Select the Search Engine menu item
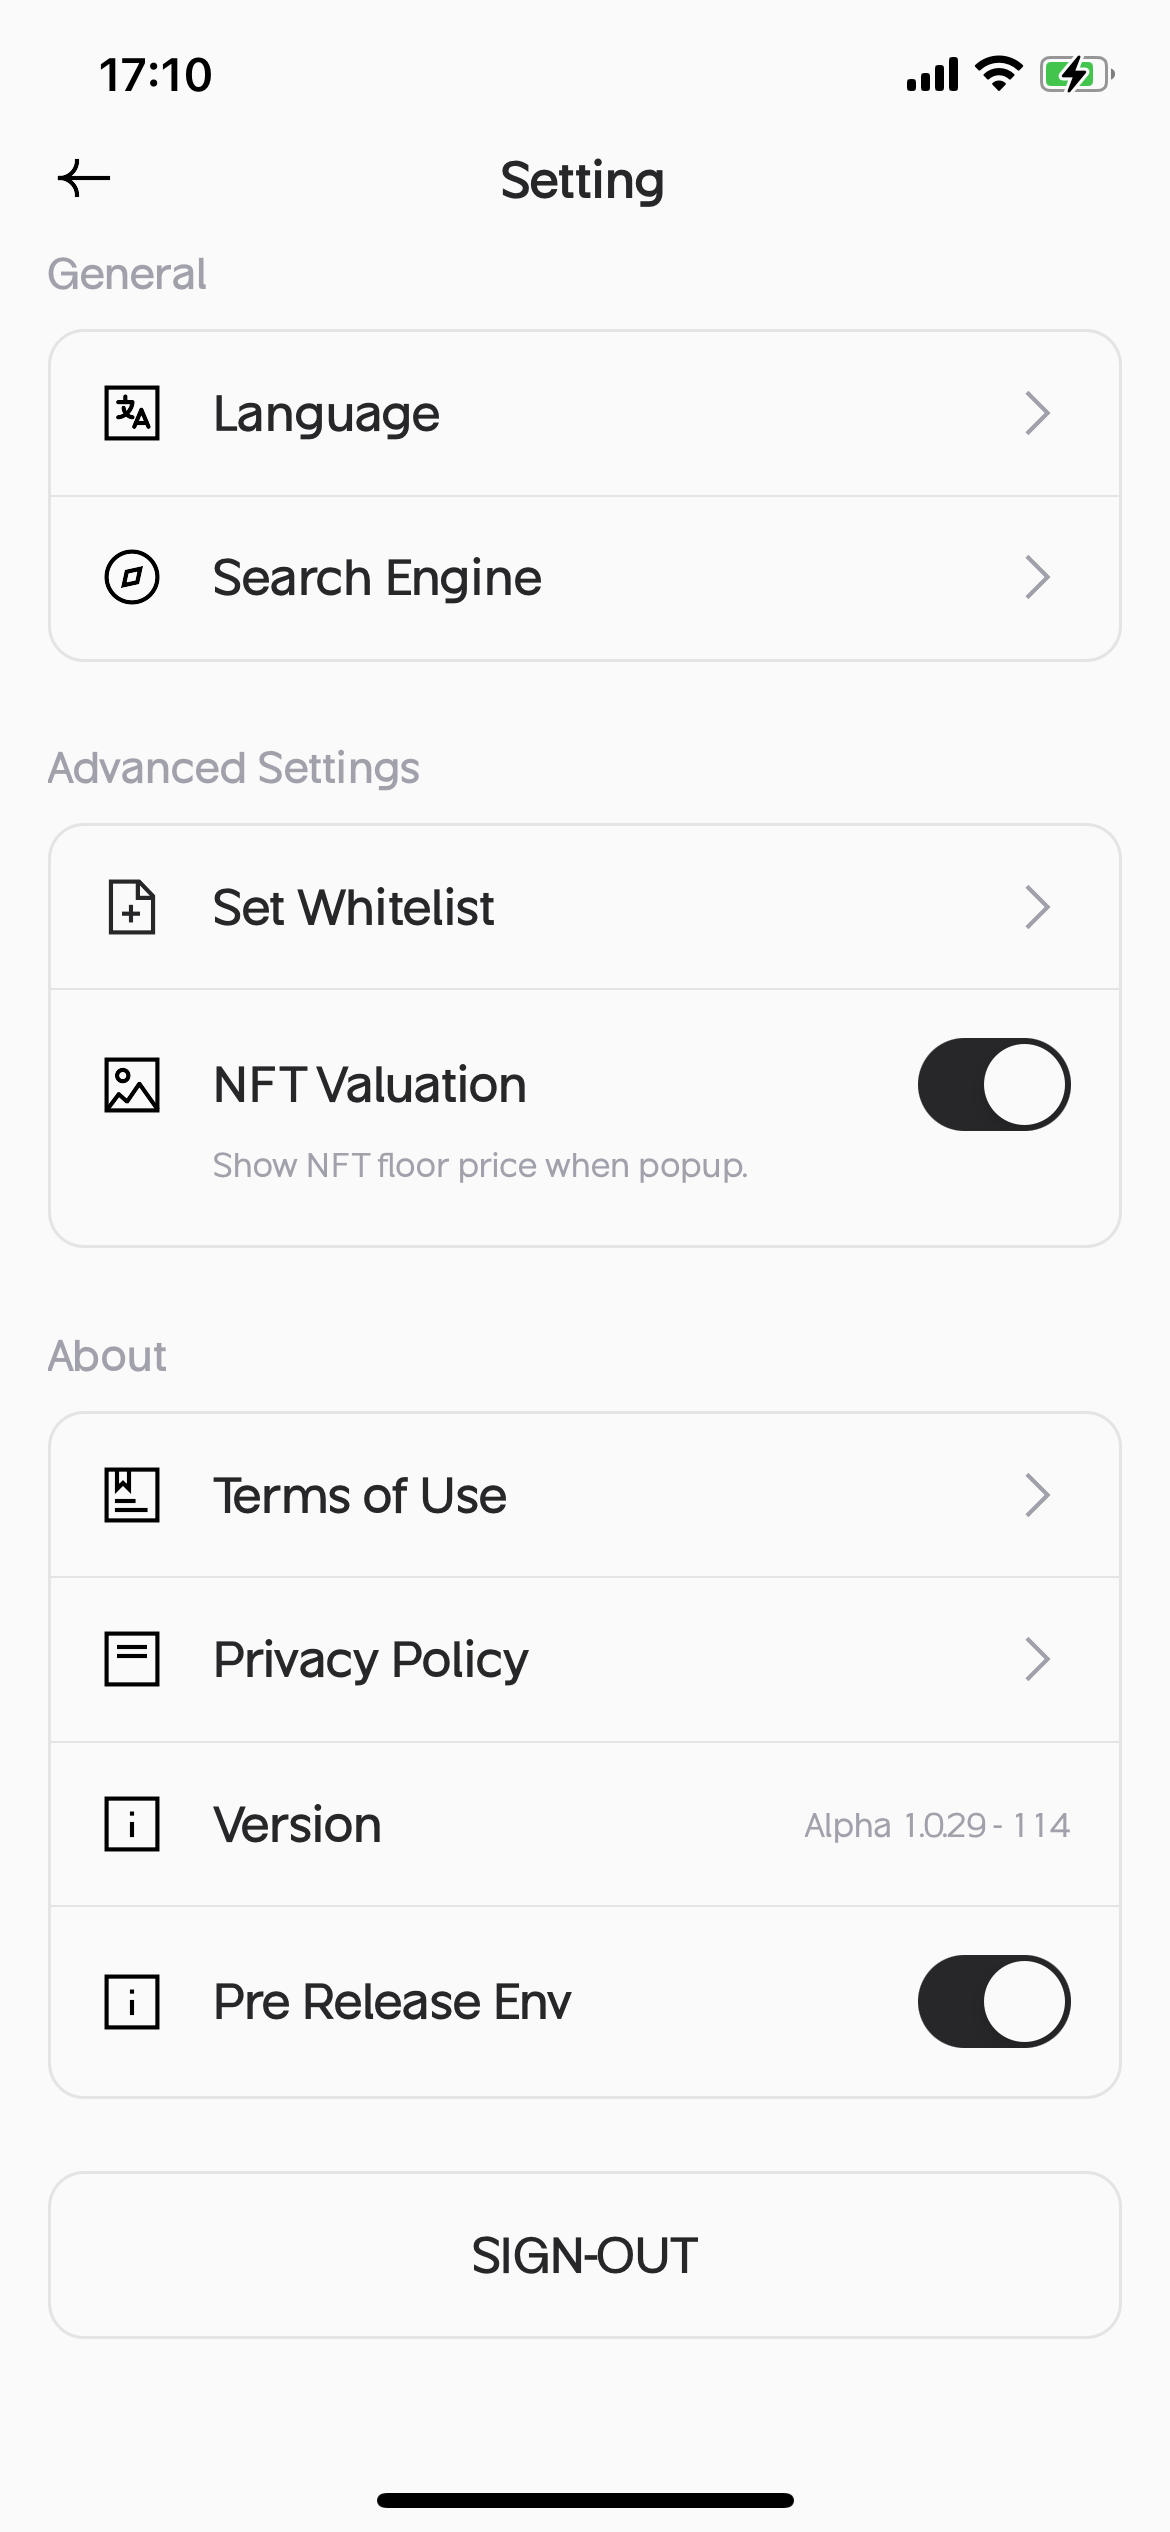The width and height of the screenshot is (1170, 2532). 377,578
